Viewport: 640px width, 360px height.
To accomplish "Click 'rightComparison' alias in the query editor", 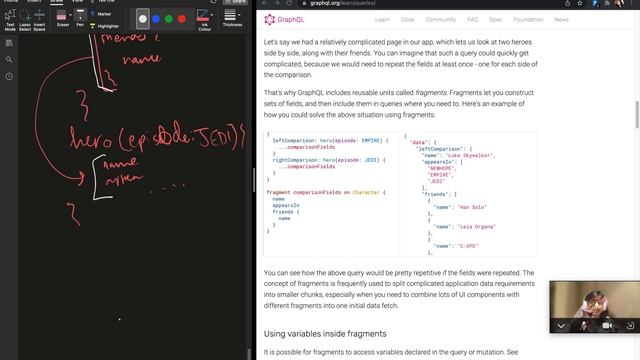I will tap(295, 160).
